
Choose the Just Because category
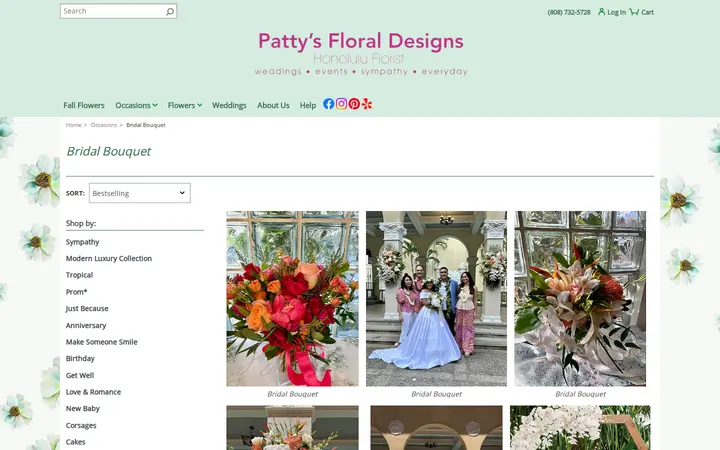(x=87, y=309)
